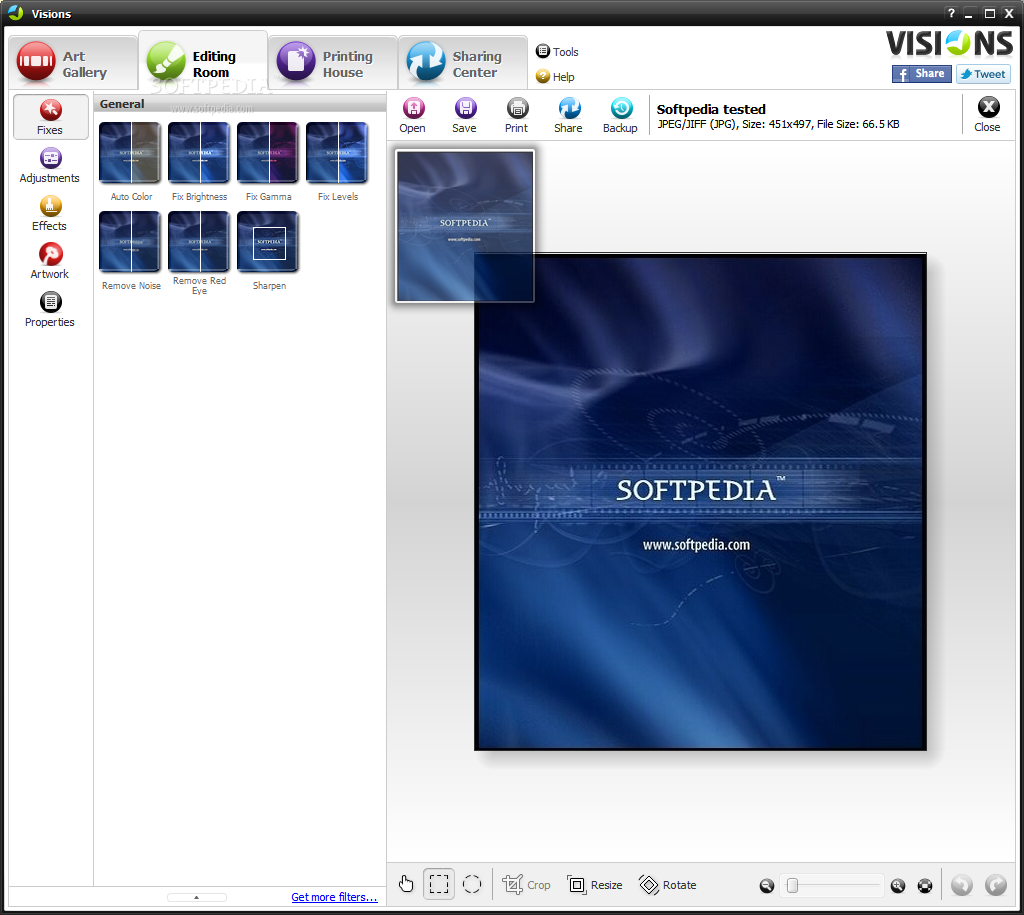Click the zoom slider handle

point(792,886)
